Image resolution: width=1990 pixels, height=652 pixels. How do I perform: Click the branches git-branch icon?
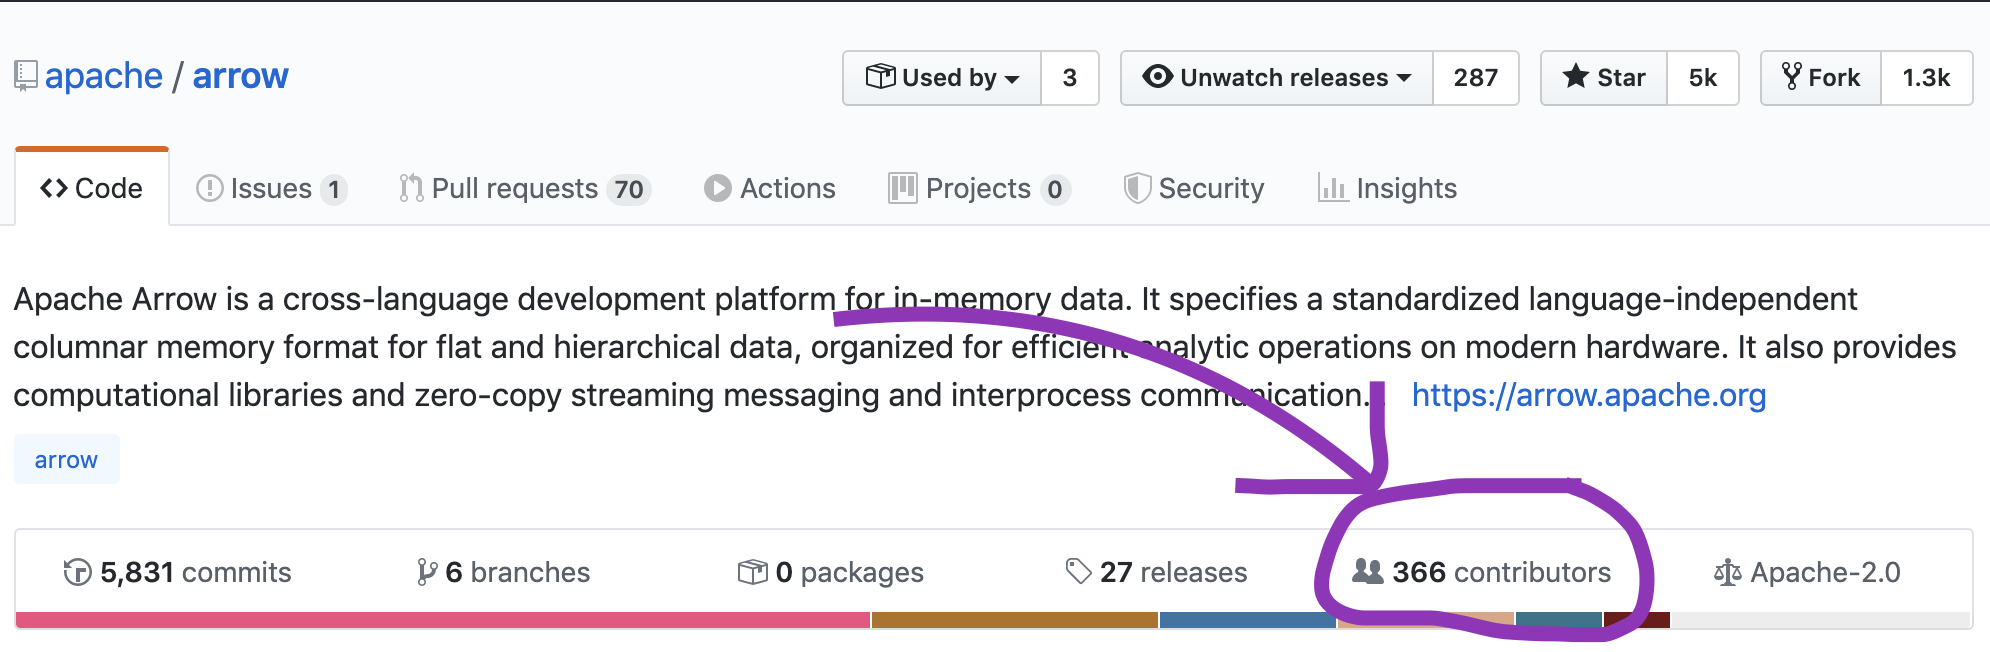point(427,572)
